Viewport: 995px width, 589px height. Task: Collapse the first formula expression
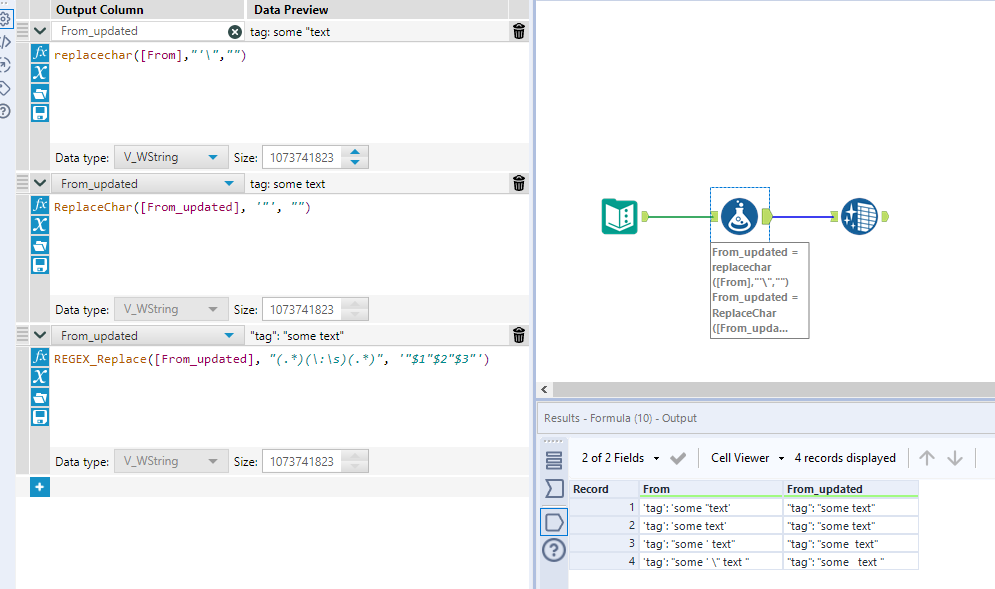39,32
